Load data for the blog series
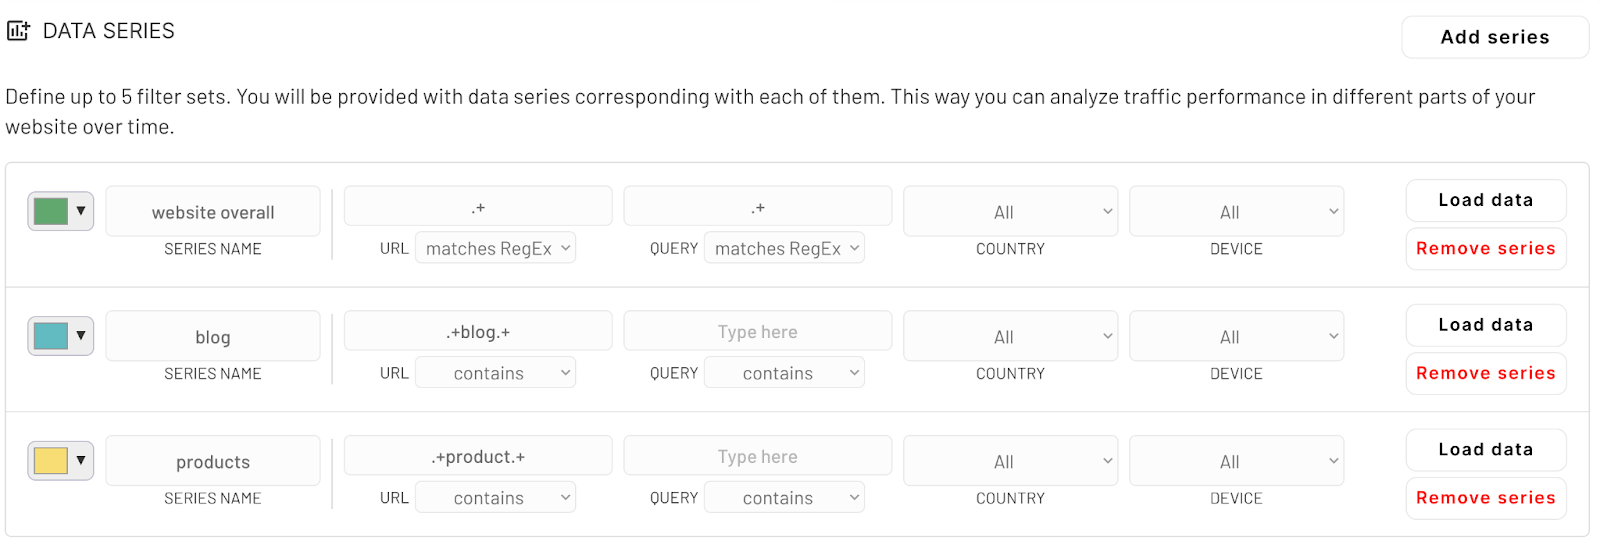This screenshot has width=1600, height=559. pos(1485,325)
